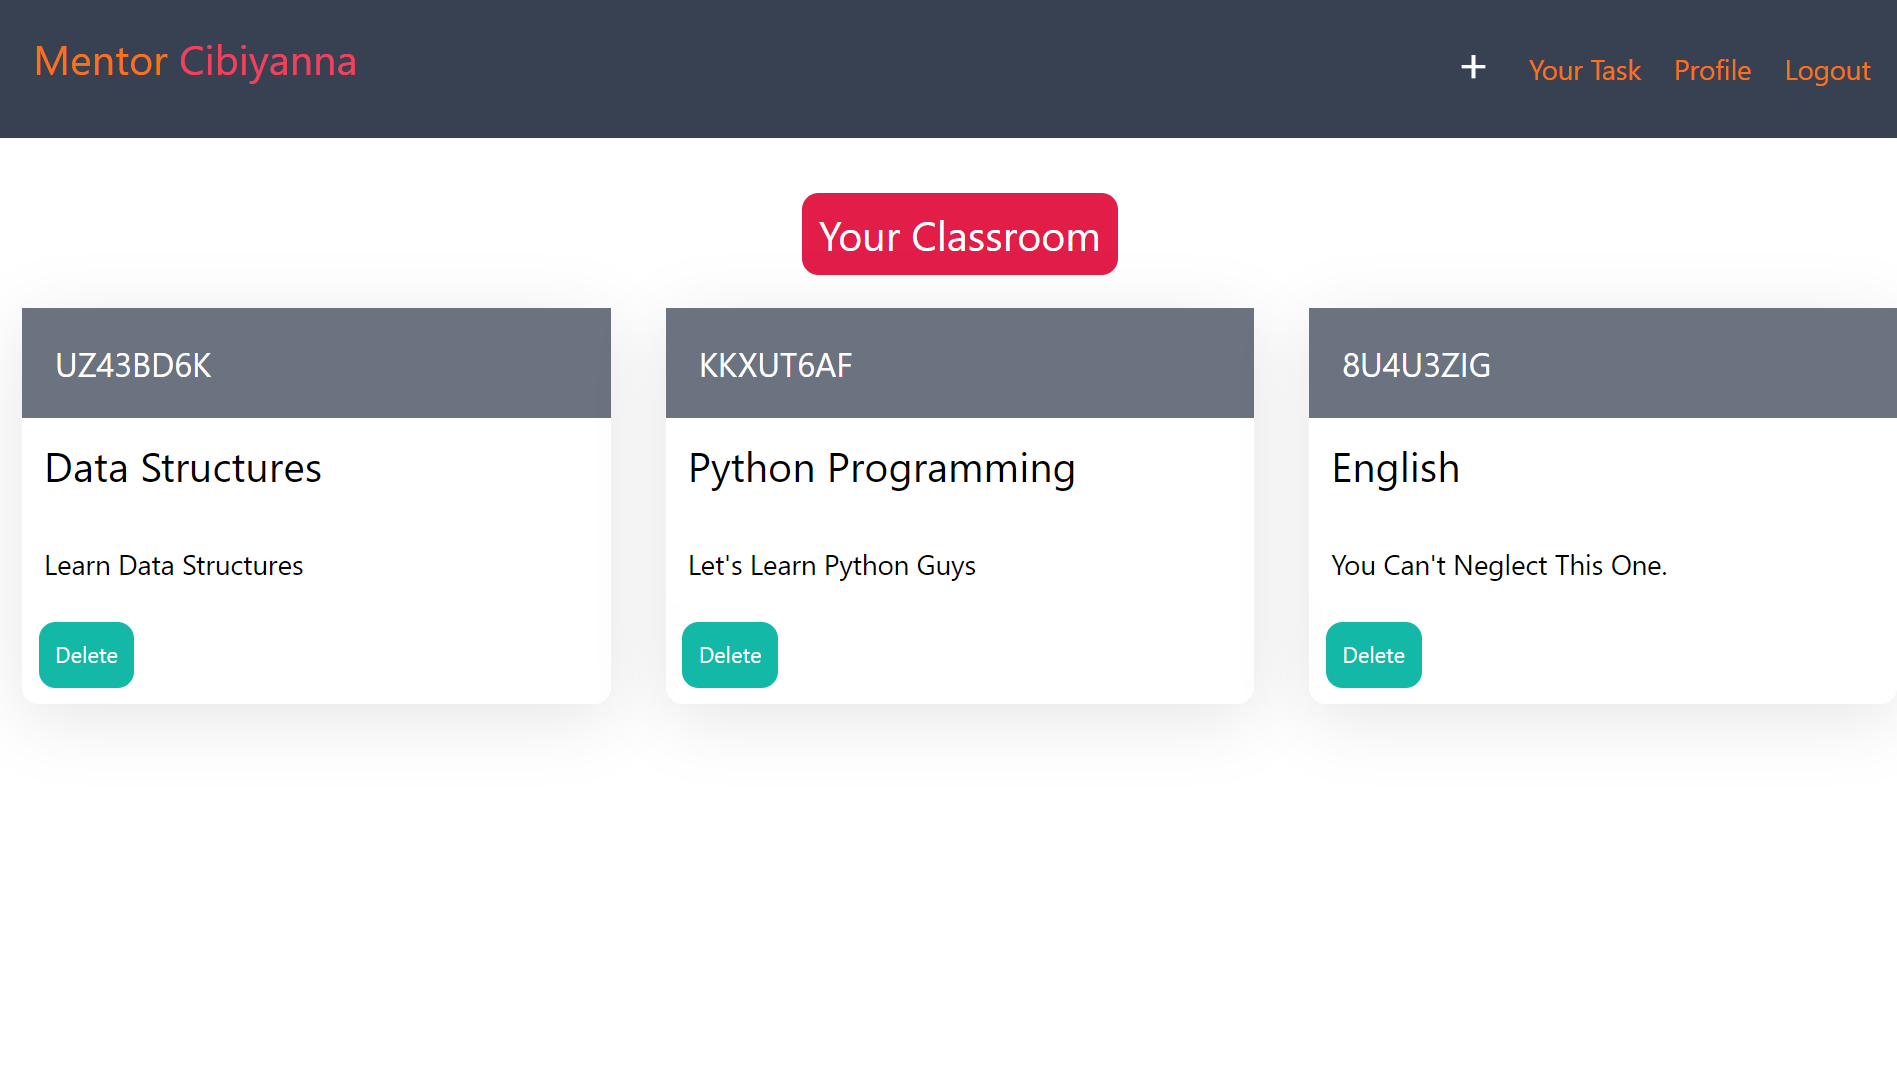The height and width of the screenshot is (1078, 1897).
Task: Select the KKXUT6AF classroom code header
Action: (x=960, y=363)
